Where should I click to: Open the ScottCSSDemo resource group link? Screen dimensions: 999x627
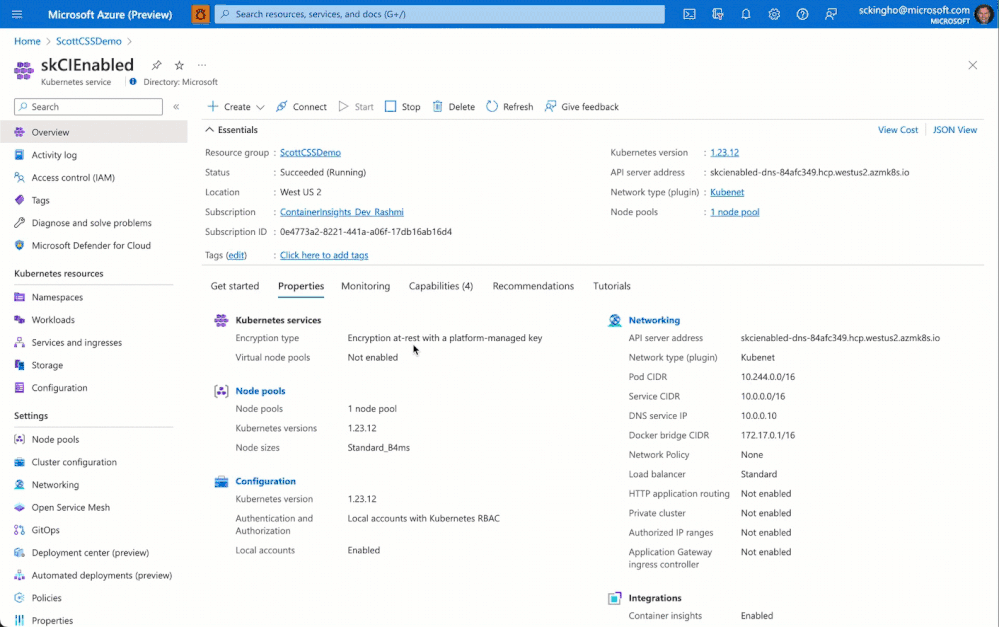pos(310,153)
